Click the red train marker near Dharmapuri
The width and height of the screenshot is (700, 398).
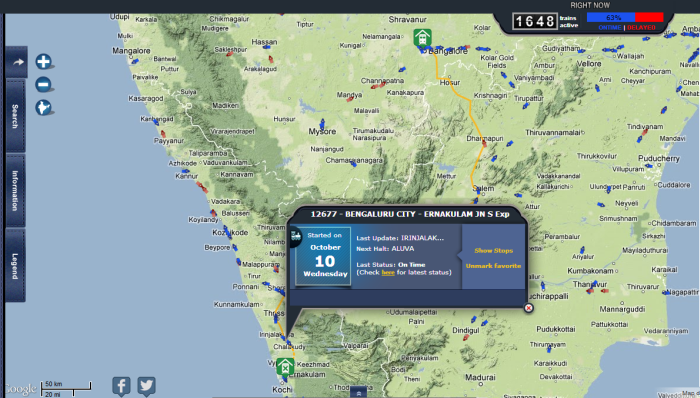click(x=484, y=143)
